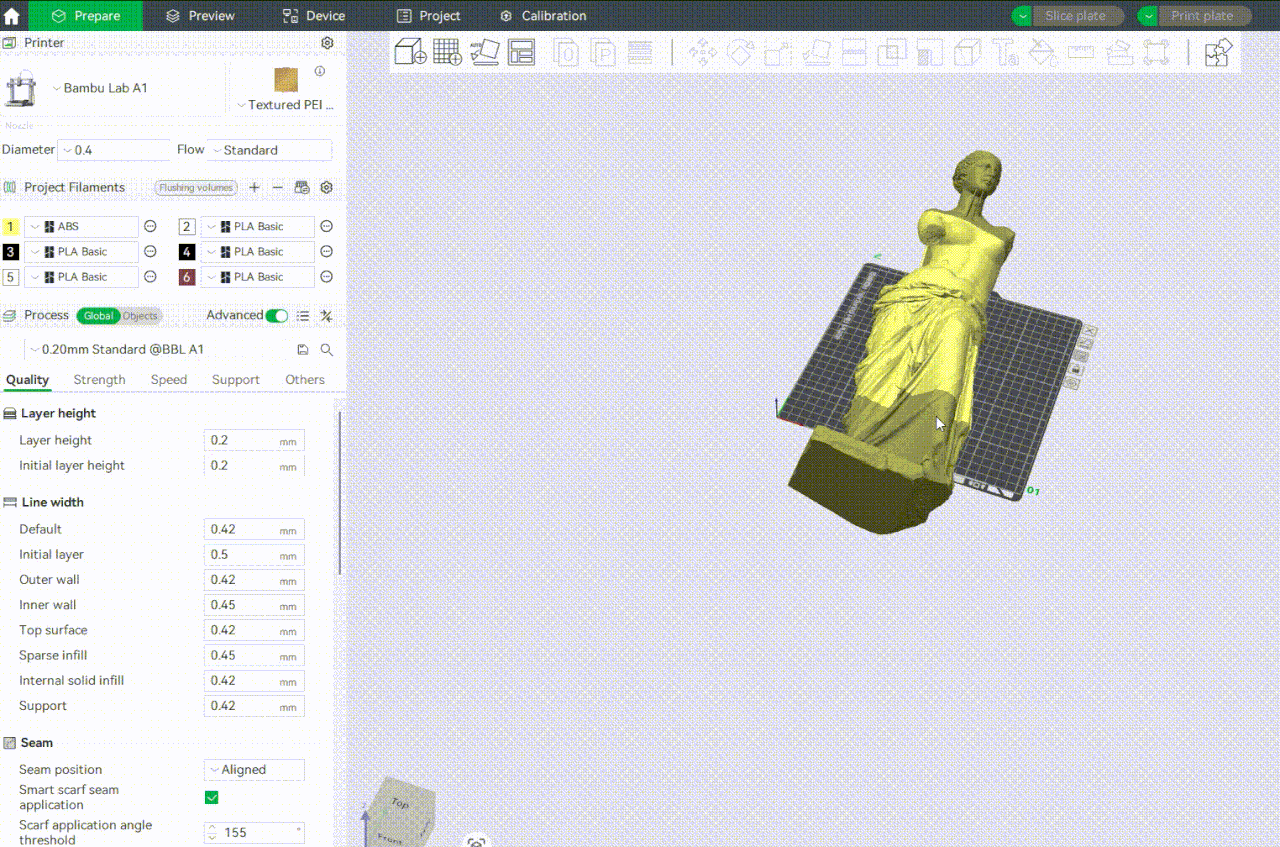Click the brown filament 6 color swatch
This screenshot has width=1280, height=847.
point(187,277)
